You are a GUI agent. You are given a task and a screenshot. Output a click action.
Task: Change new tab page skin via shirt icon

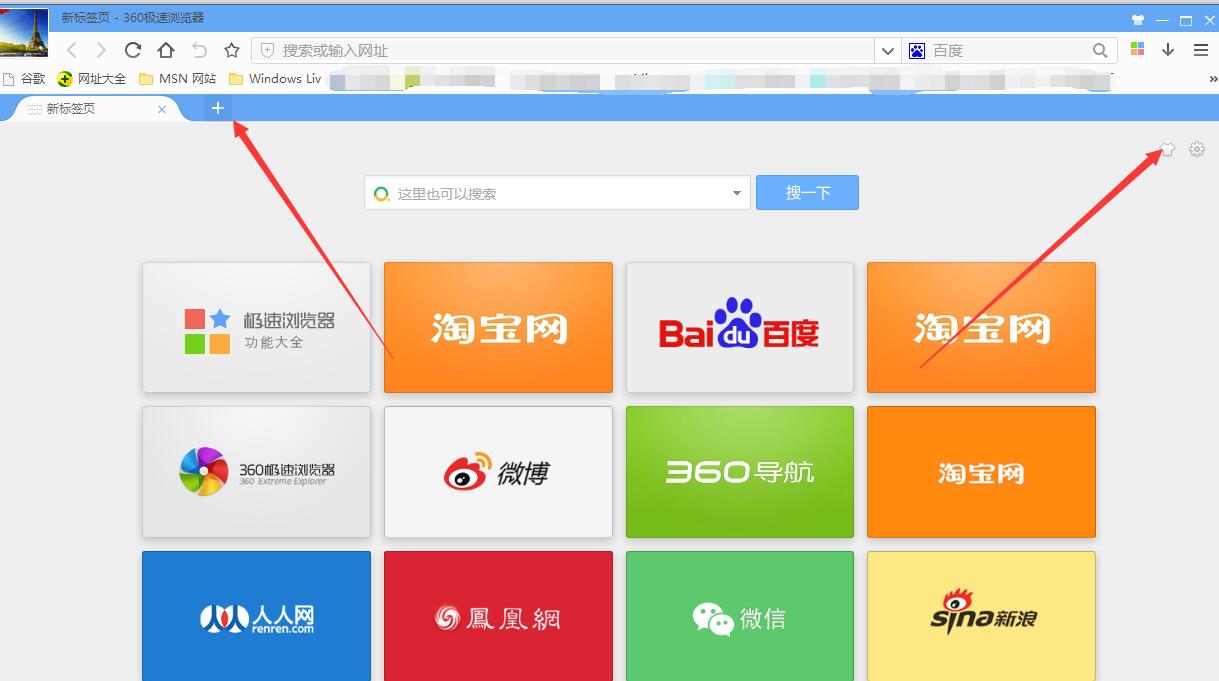[x=1167, y=150]
